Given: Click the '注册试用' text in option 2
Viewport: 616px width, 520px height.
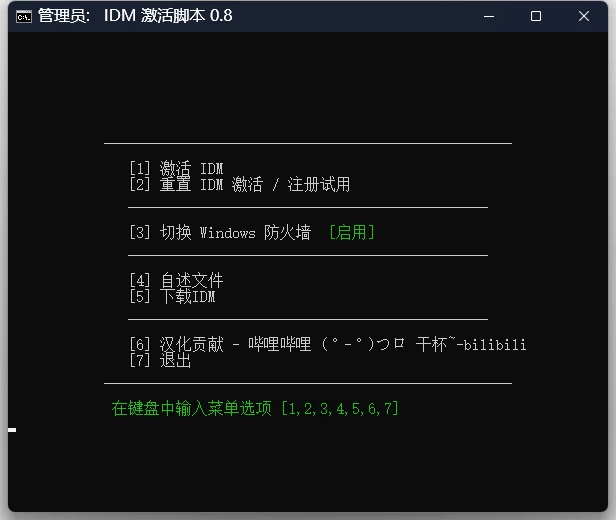Looking at the screenshot, I should [319, 185].
